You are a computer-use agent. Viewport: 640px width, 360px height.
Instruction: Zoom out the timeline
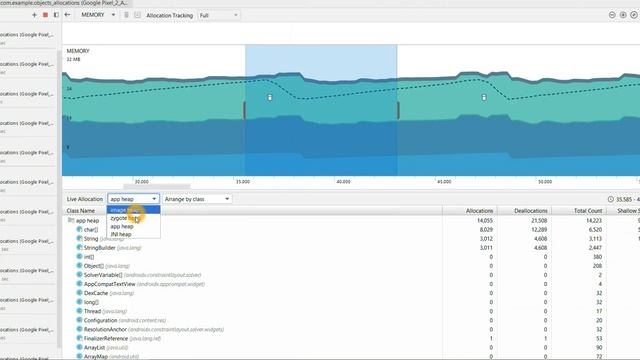612,15
